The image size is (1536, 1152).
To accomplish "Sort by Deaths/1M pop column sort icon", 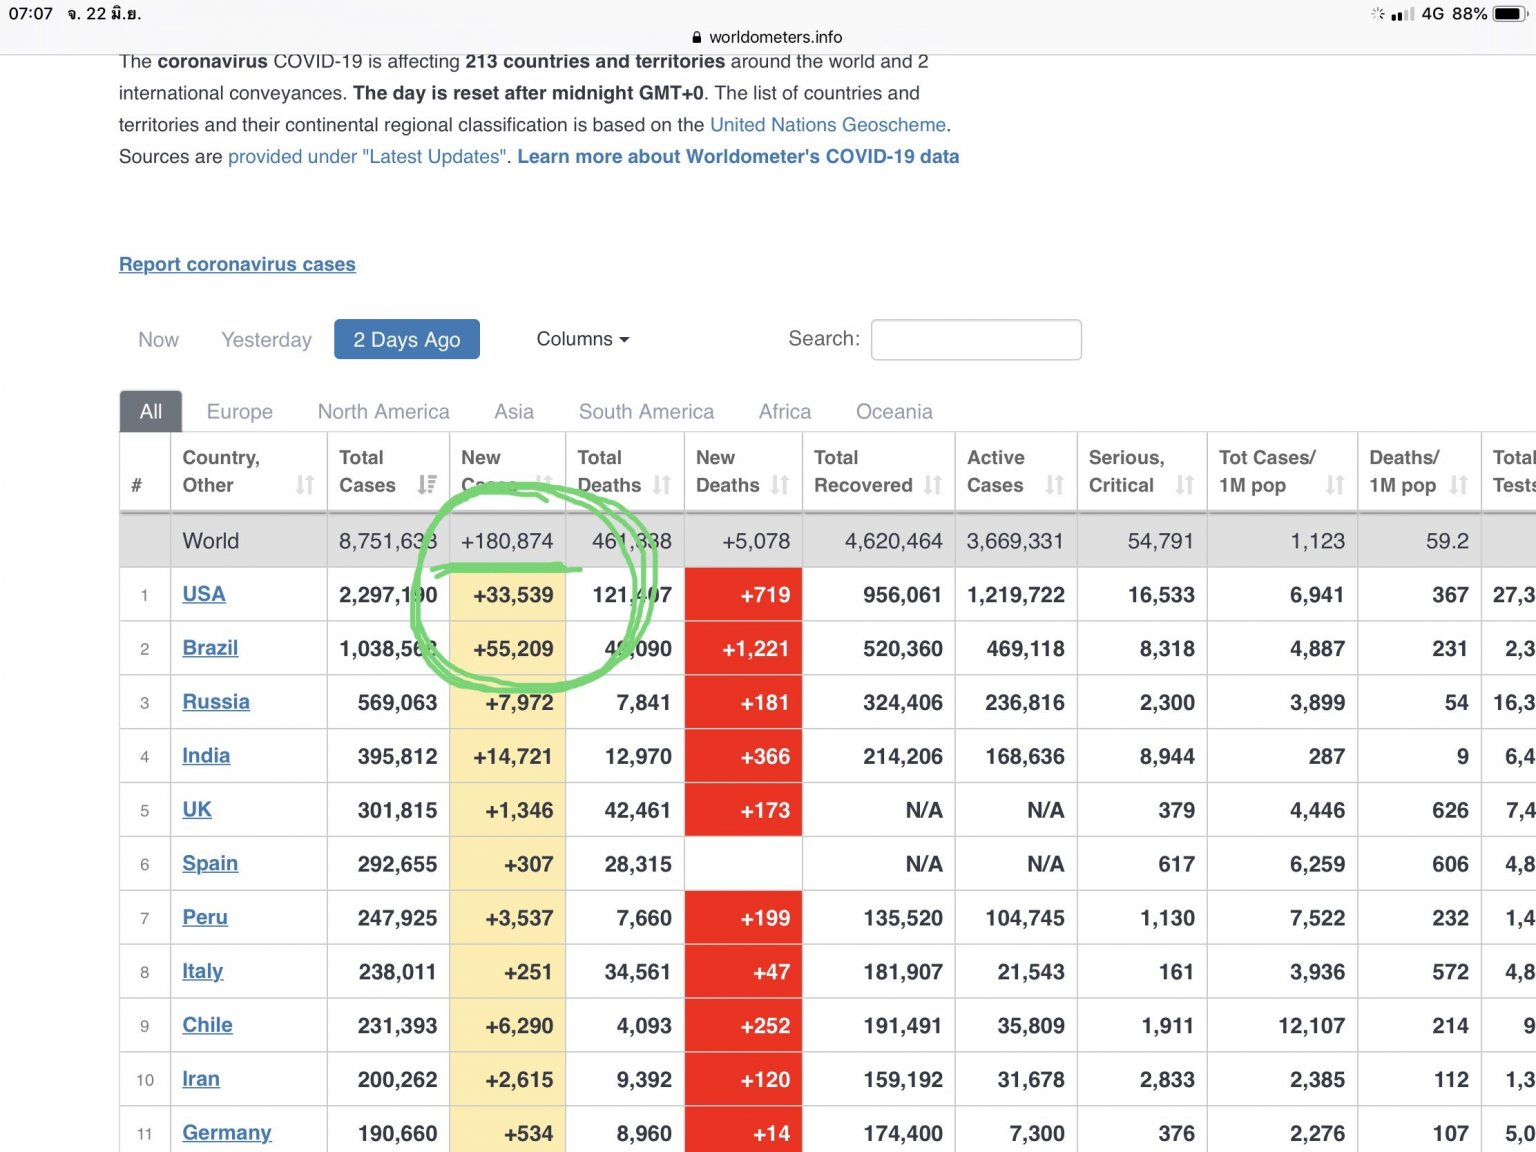I will pos(1459,485).
